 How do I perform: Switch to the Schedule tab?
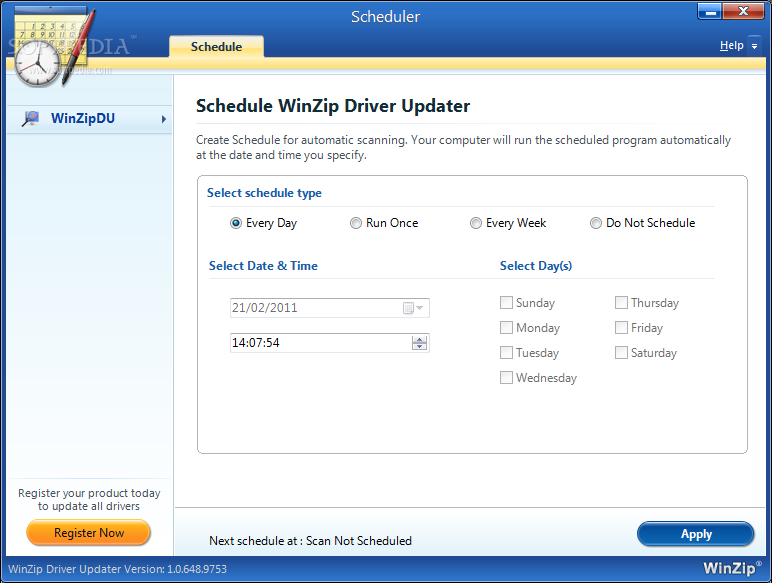pos(216,47)
